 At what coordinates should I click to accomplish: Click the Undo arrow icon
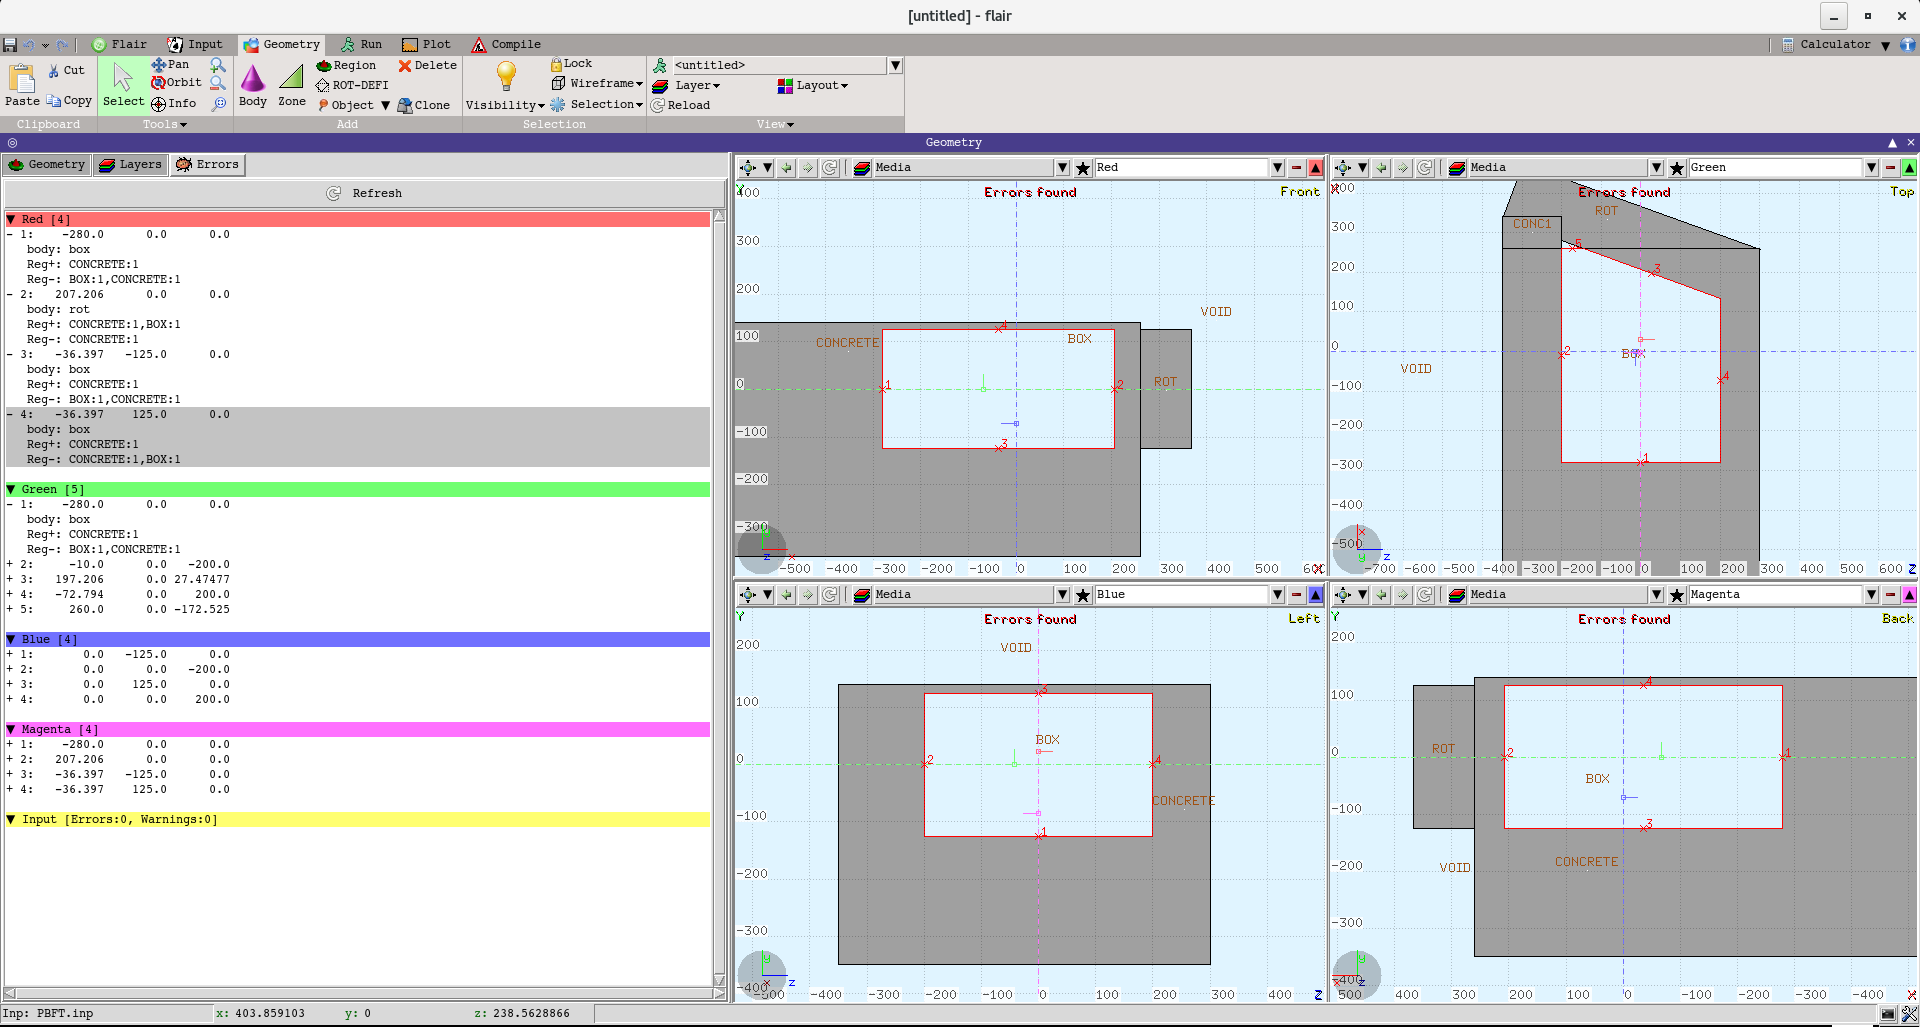[29, 45]
